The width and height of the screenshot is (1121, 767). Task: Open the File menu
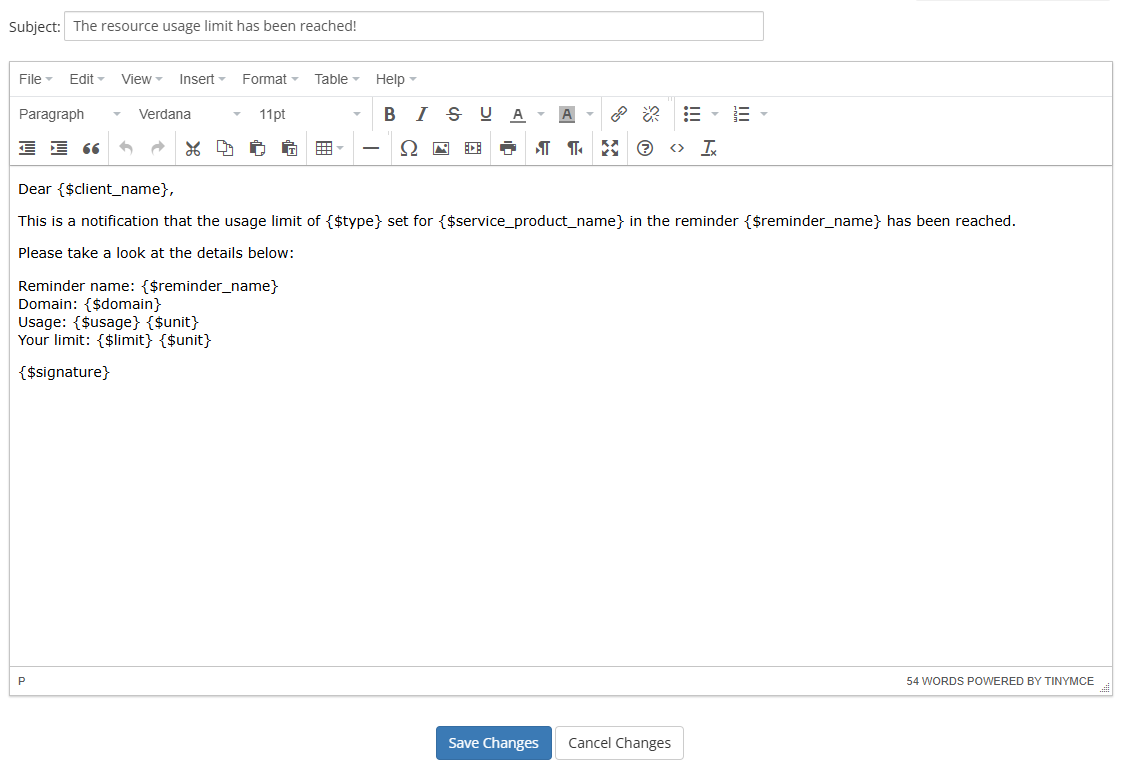pyautogui.click(x=36, y=79)
